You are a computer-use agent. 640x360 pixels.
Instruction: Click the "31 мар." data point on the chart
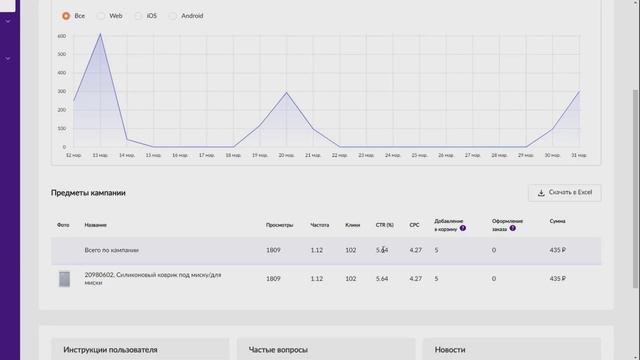579,91
